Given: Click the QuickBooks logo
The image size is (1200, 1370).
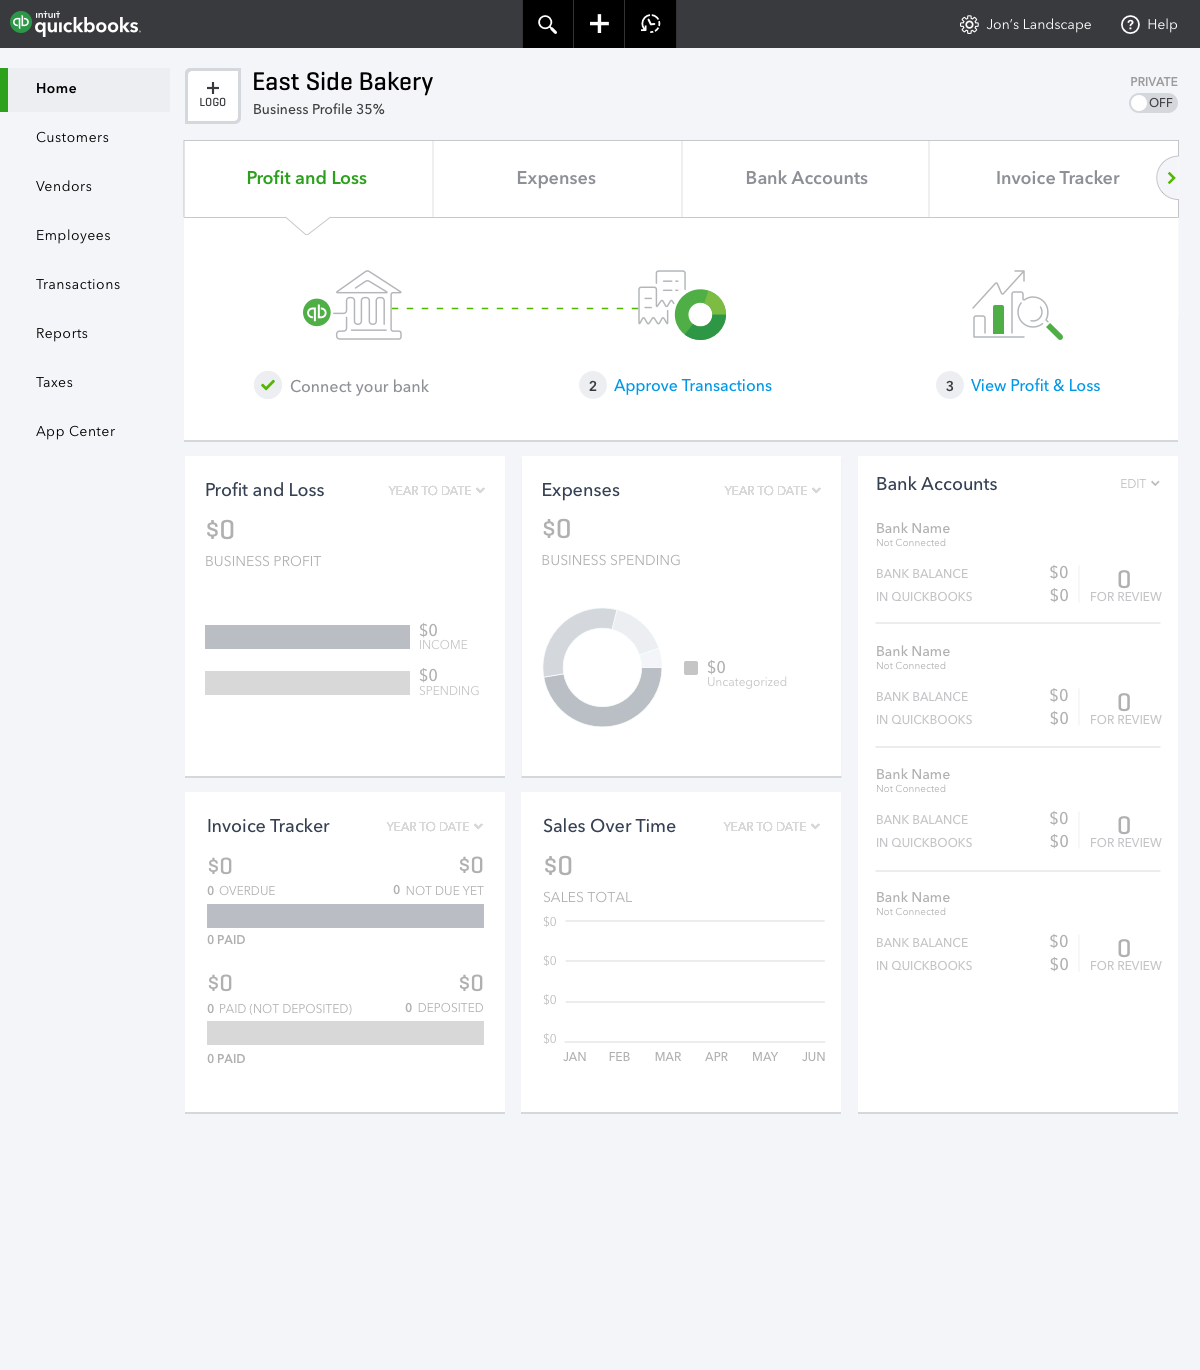Looking at the screenshot, I should point(75,23).
